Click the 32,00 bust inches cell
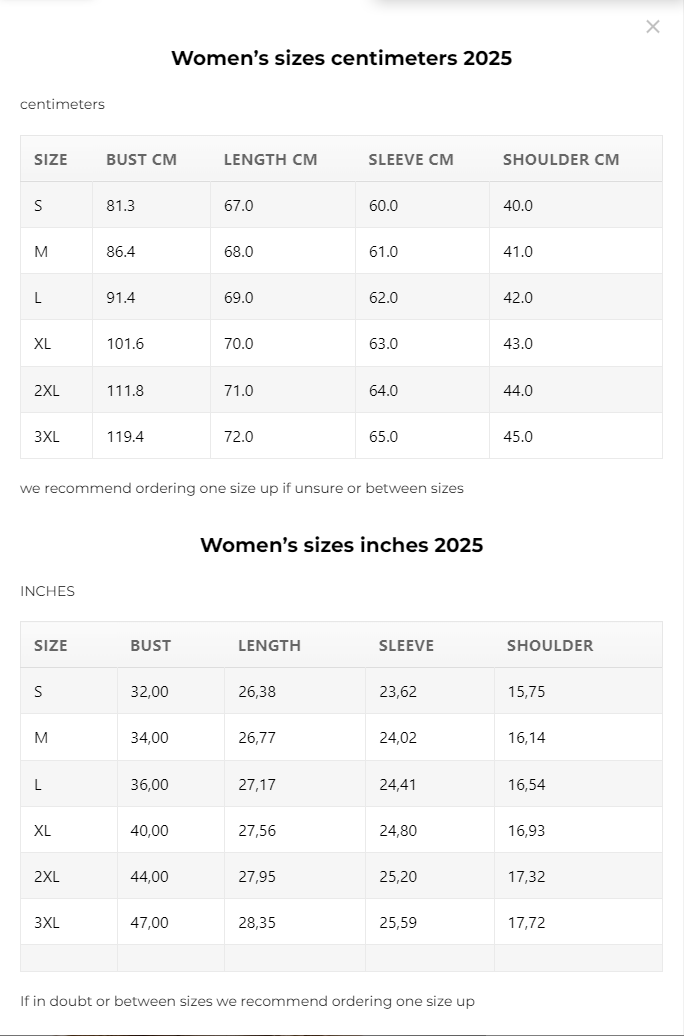Image resolution: width=684 pixels, height=1036 pixels. point(149,692)
